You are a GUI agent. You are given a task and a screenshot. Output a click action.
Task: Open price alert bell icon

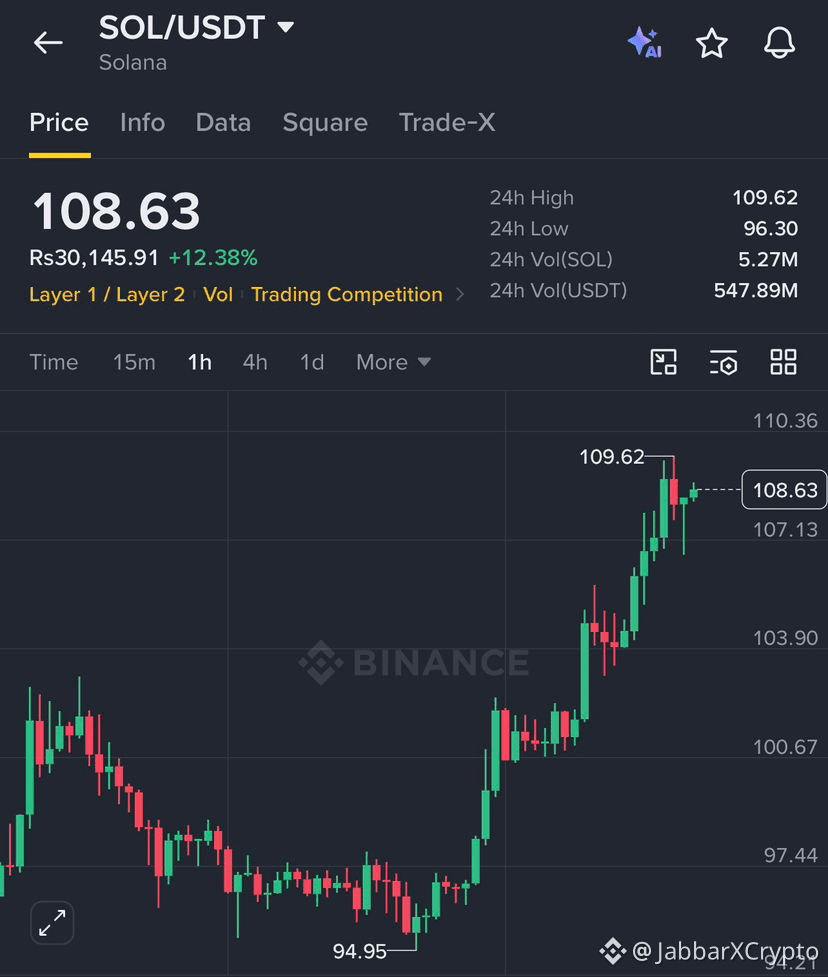(x=779, y=43)
